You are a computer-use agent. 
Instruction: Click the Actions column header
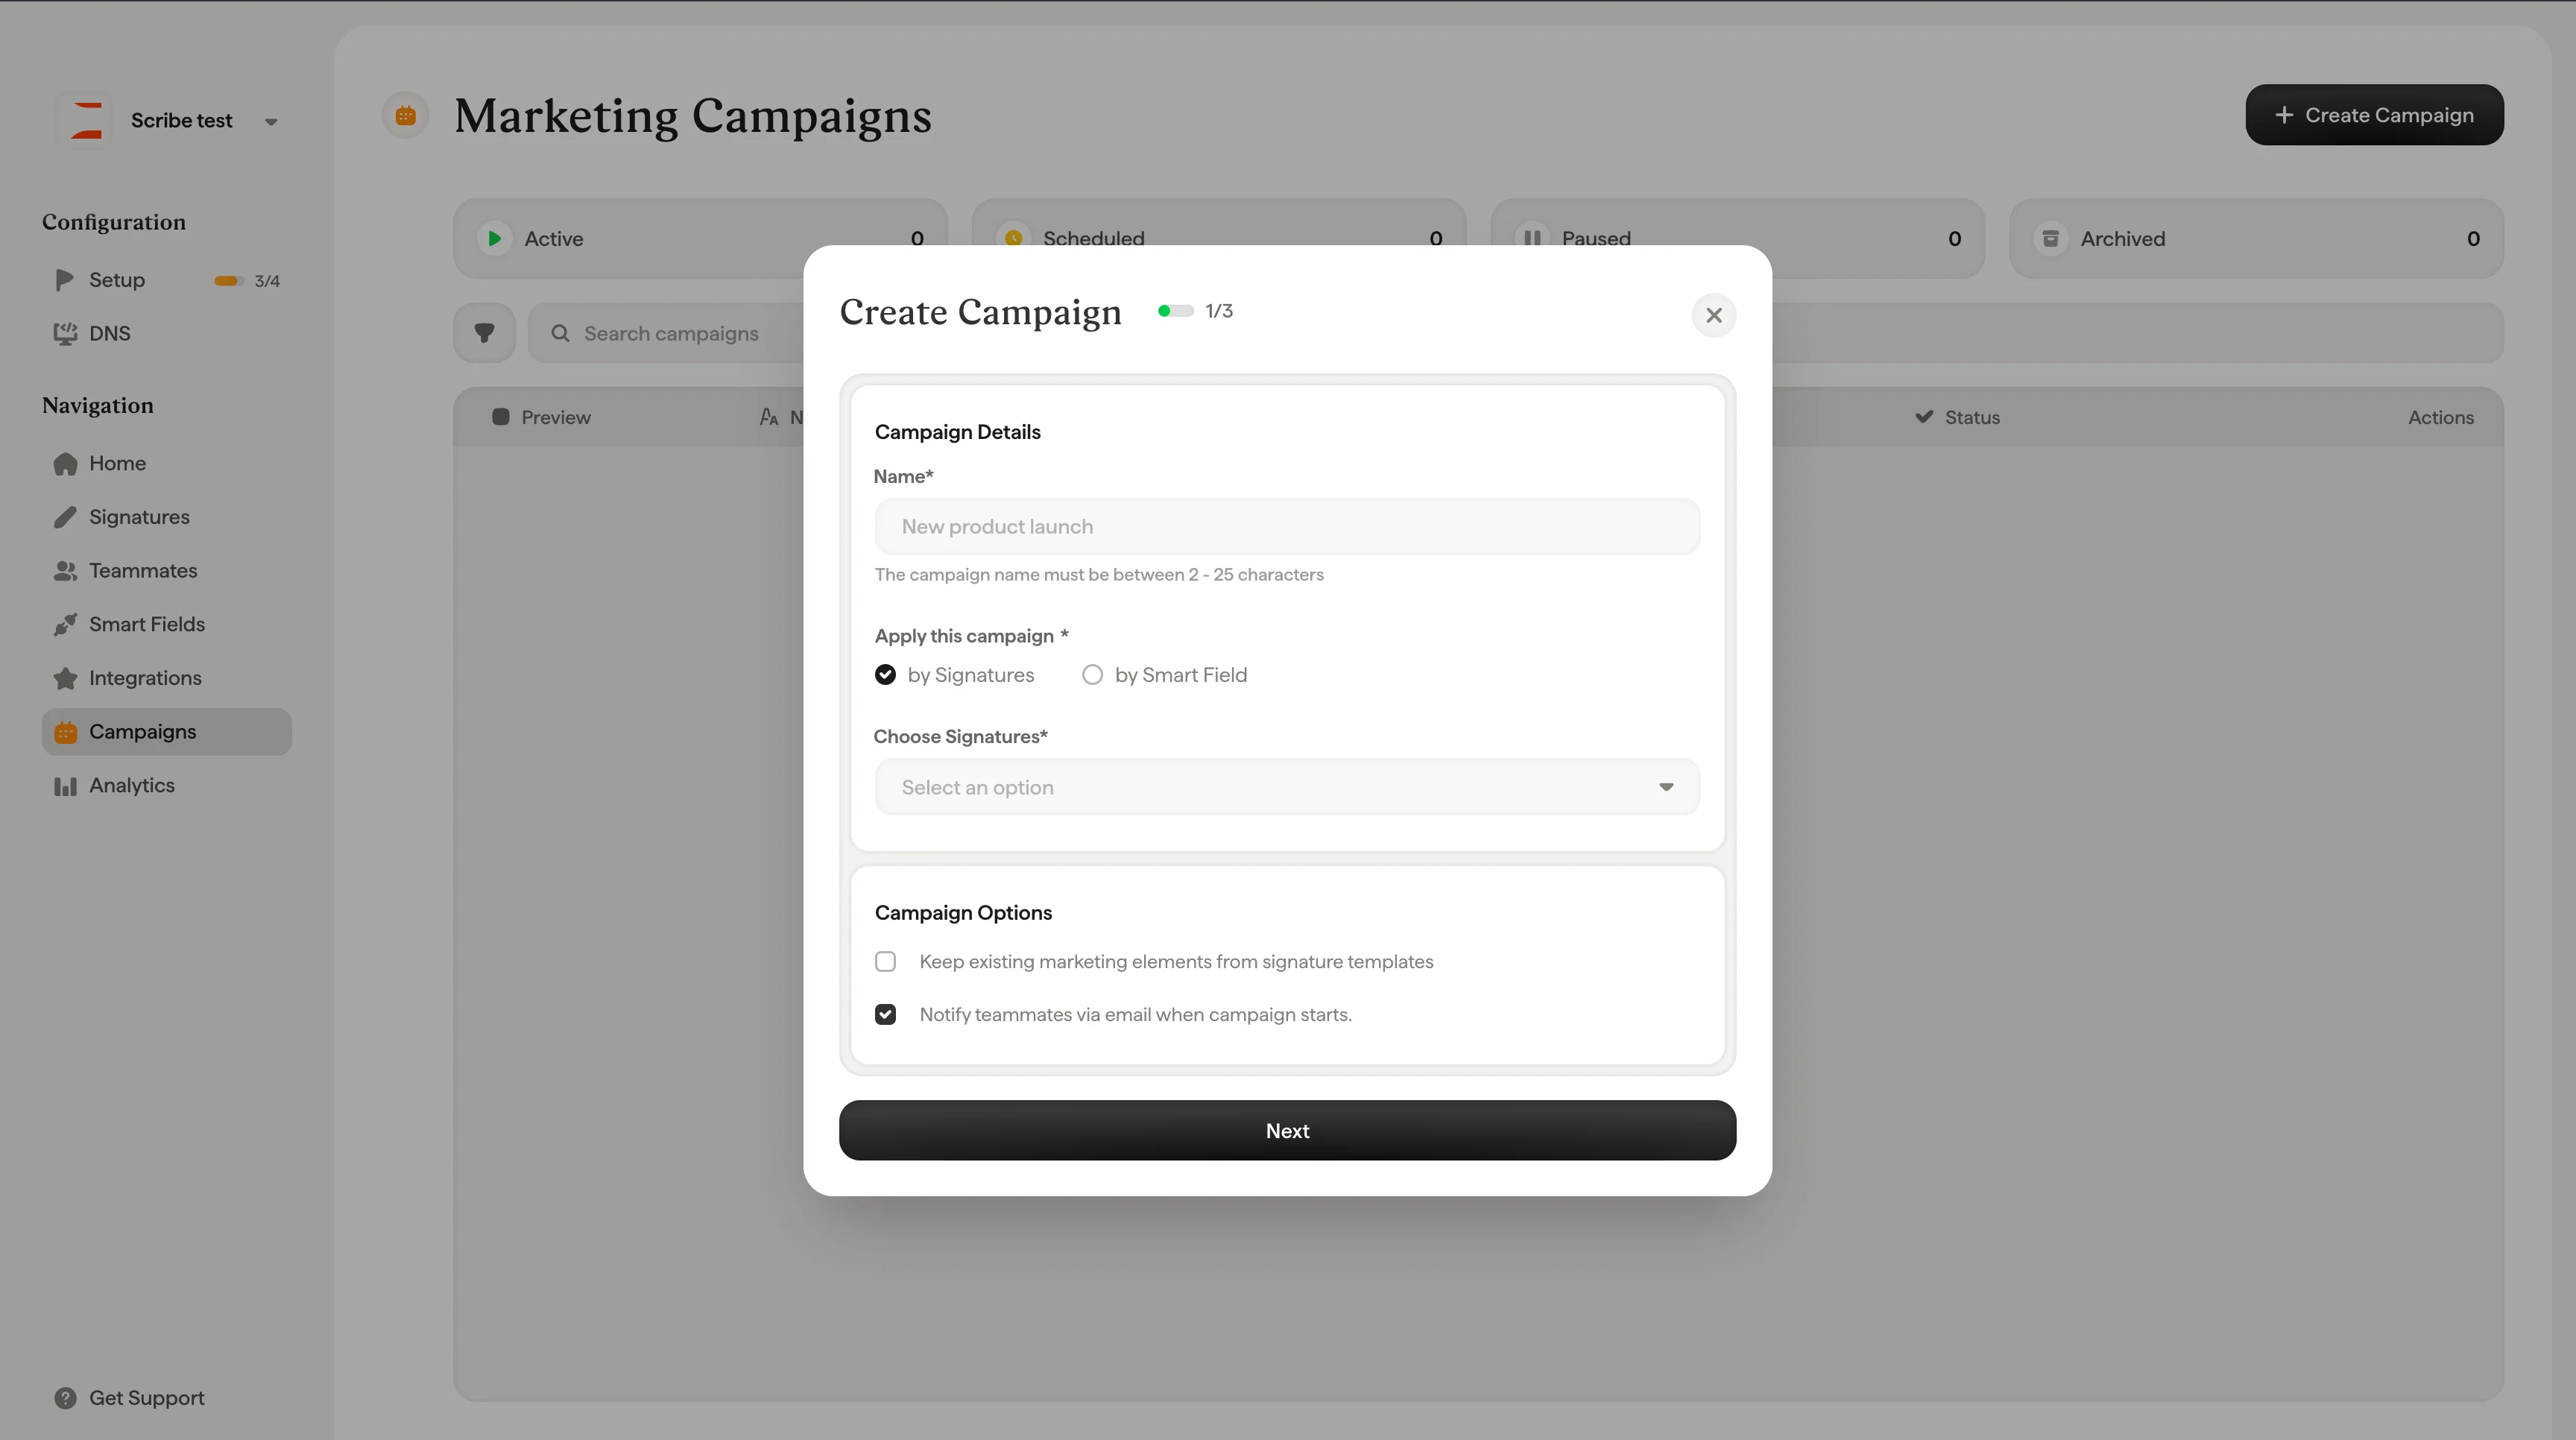click(2440, 417)
